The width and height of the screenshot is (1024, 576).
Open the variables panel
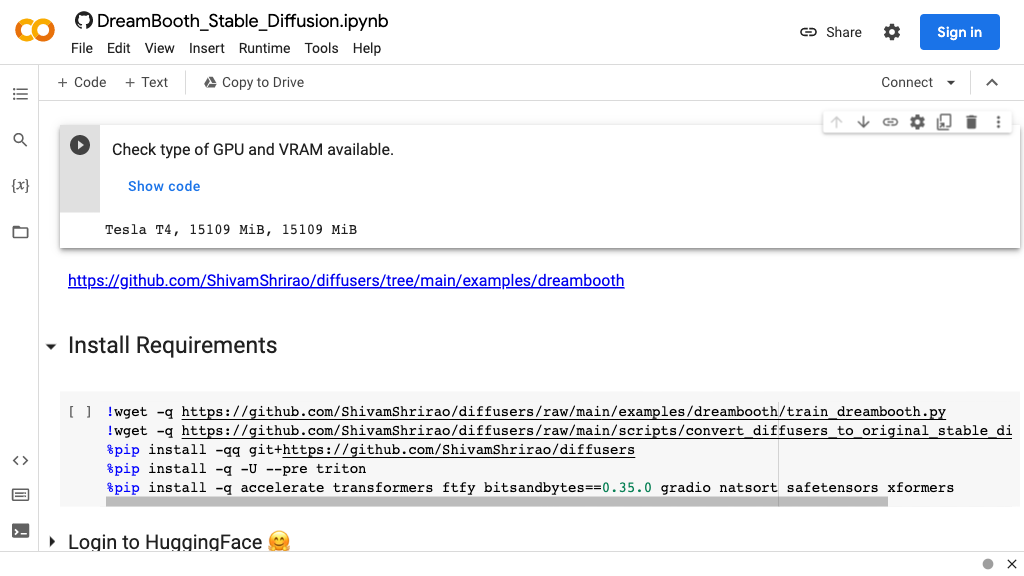tap(20, 186)
